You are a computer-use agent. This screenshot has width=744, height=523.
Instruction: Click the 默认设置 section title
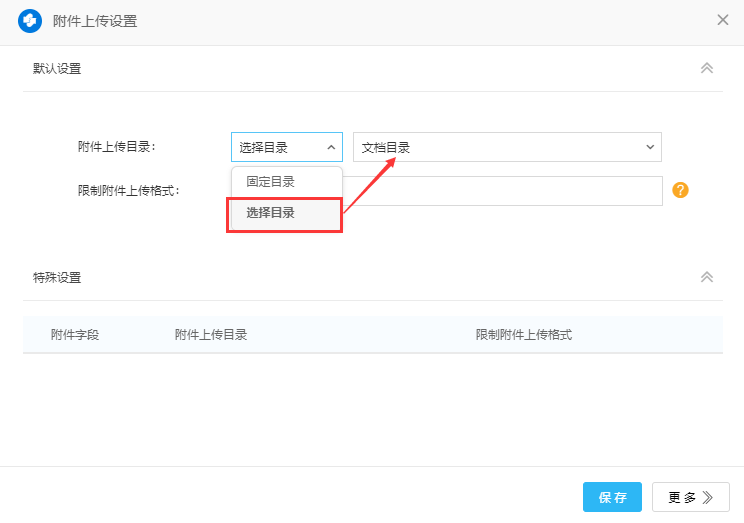pyautogui.click(x=57, y=69)
